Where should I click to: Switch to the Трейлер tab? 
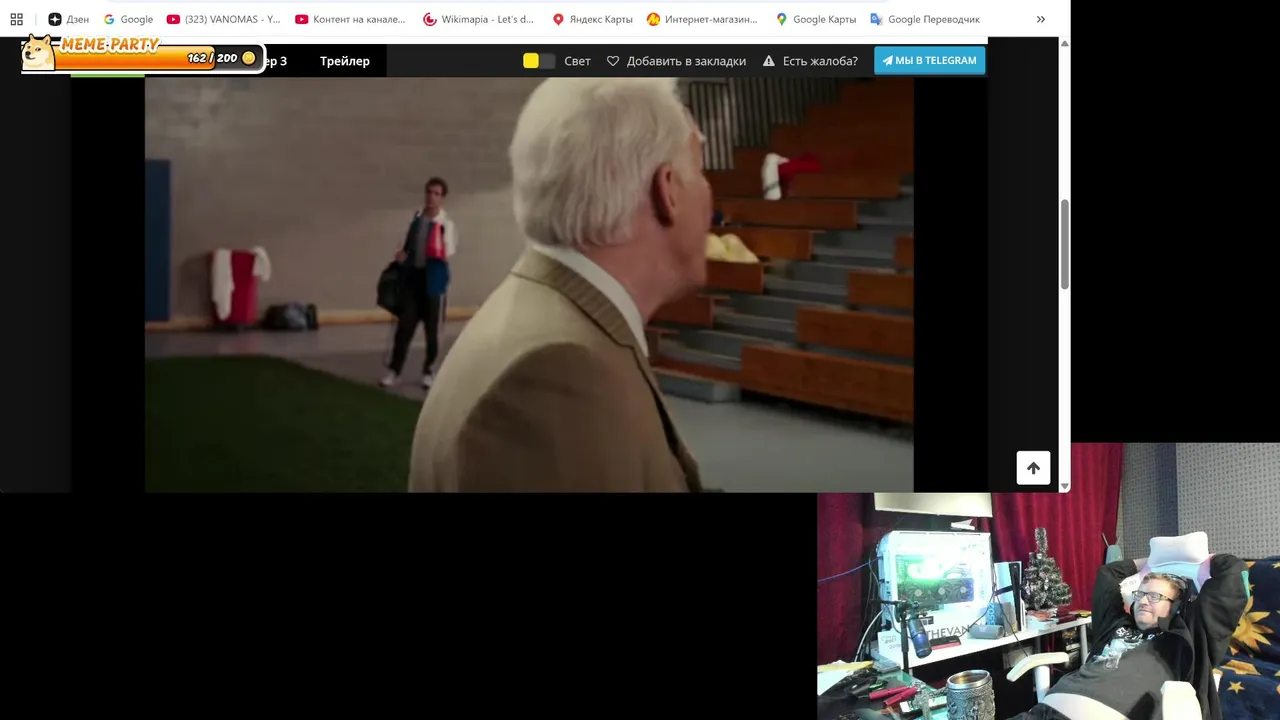345,61
